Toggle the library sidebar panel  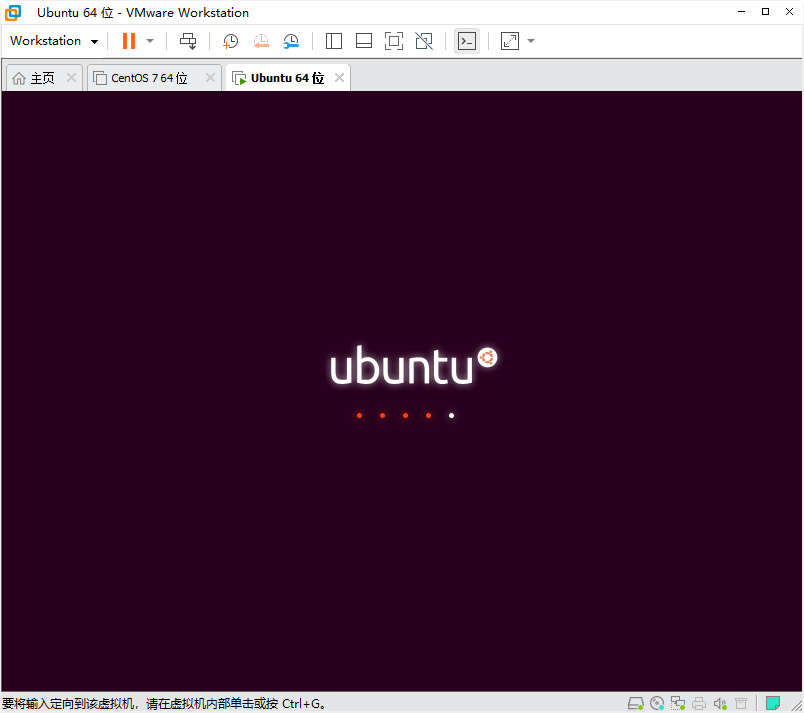tap(334, 41)
